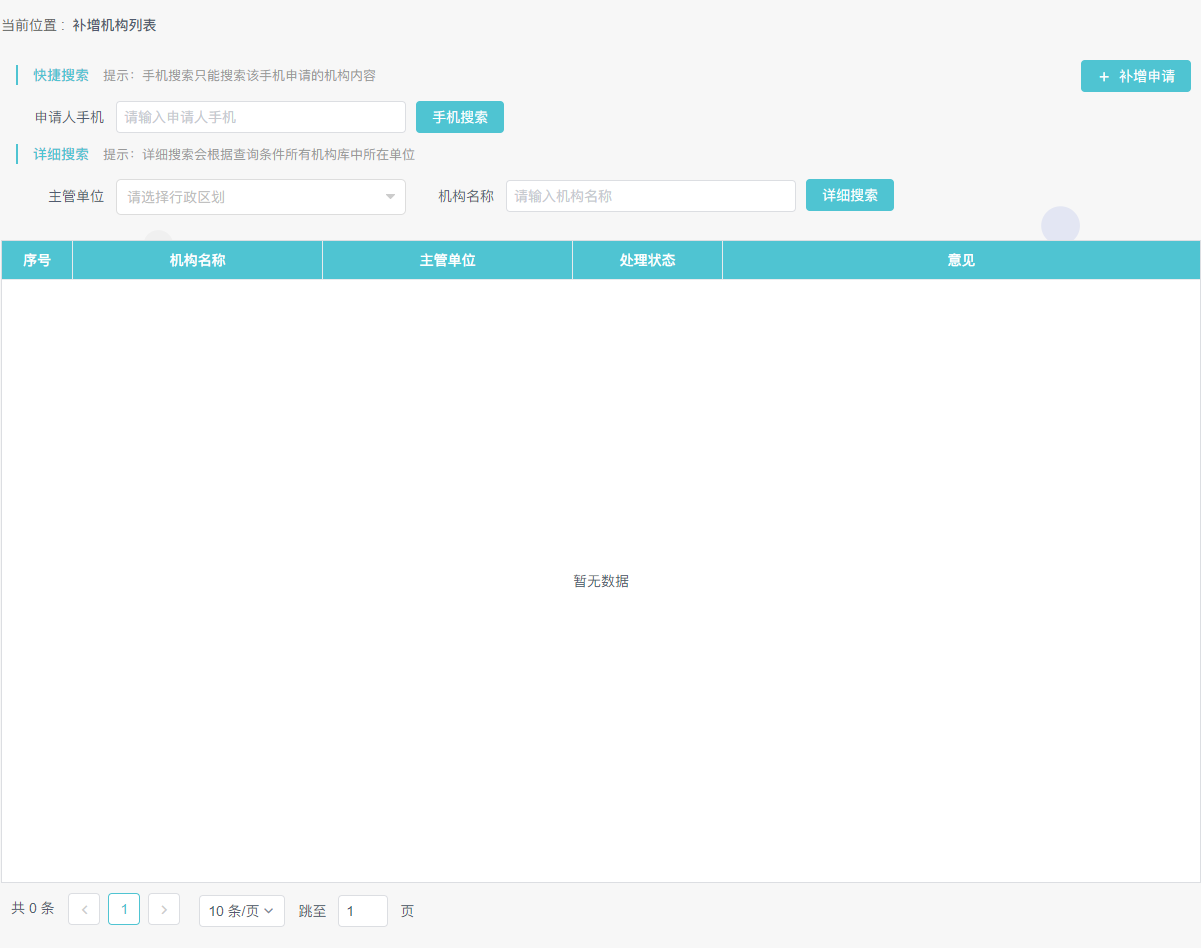This screenshot has width=1201, height=948.
Task: Click the 详细搜索 section heading label
Action: point(61,154)
